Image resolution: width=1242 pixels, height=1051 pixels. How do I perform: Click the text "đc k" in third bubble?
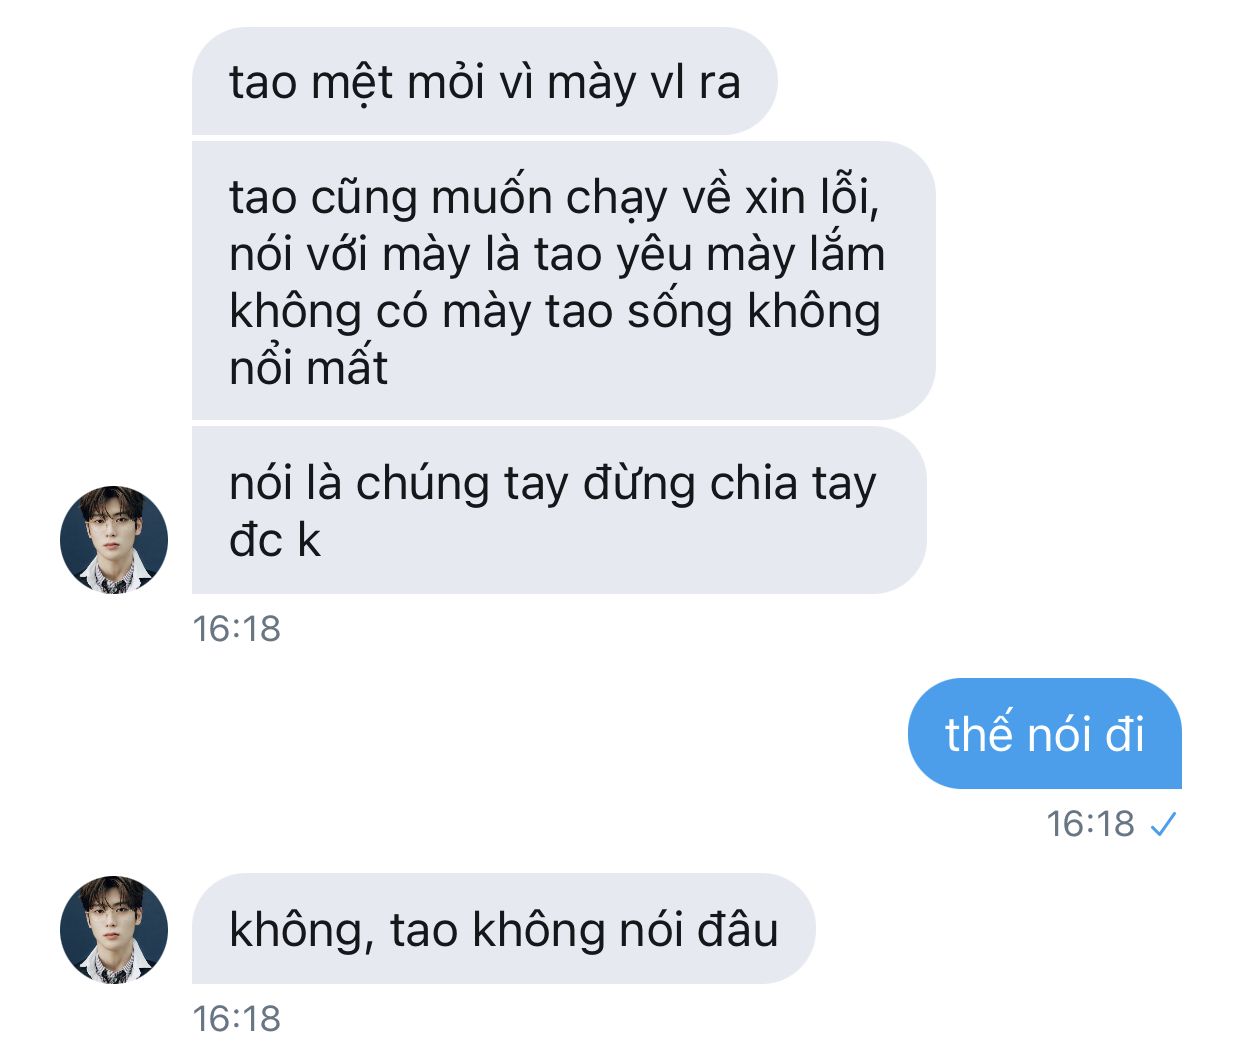coord(275,540)
